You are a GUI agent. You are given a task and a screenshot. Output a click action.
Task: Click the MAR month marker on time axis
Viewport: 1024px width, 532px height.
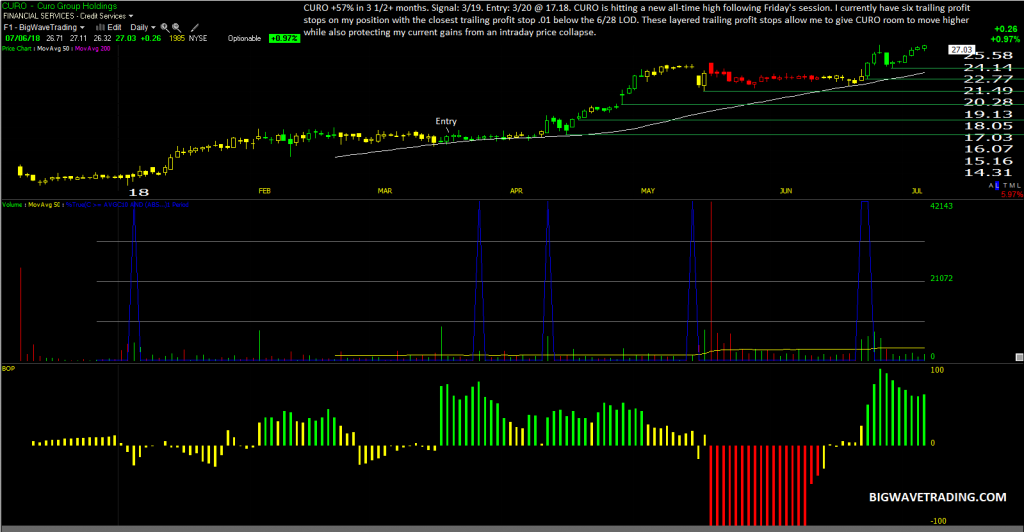point(385,191)
